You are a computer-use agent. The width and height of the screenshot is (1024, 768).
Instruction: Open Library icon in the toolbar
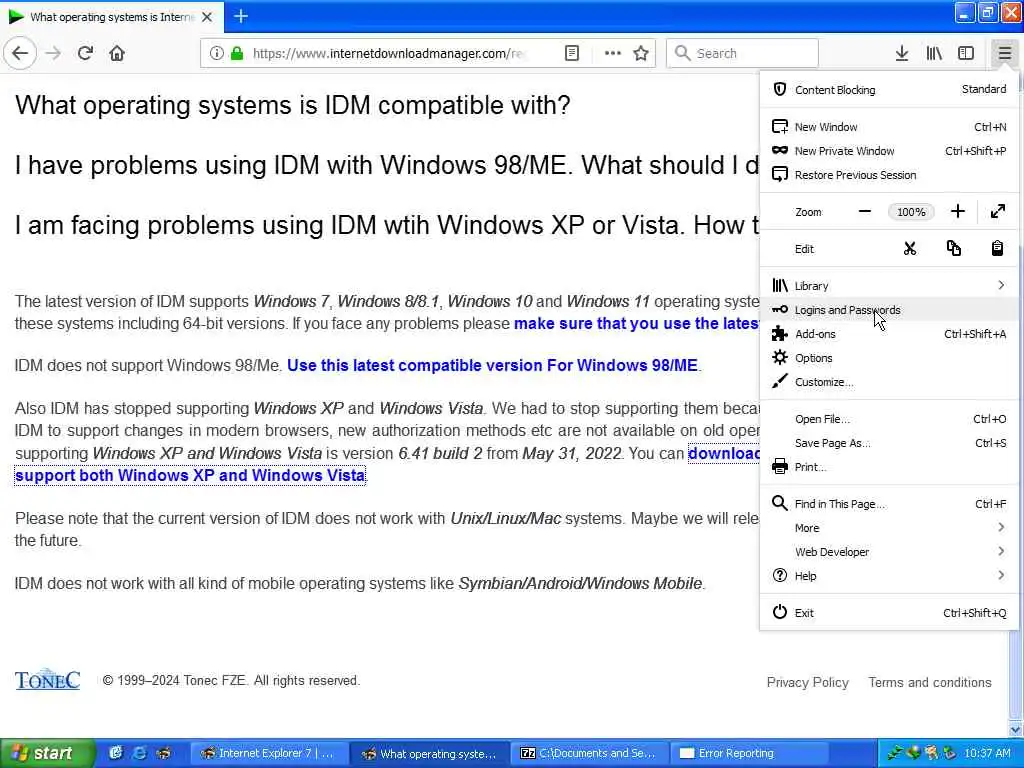tap(934, 53)
